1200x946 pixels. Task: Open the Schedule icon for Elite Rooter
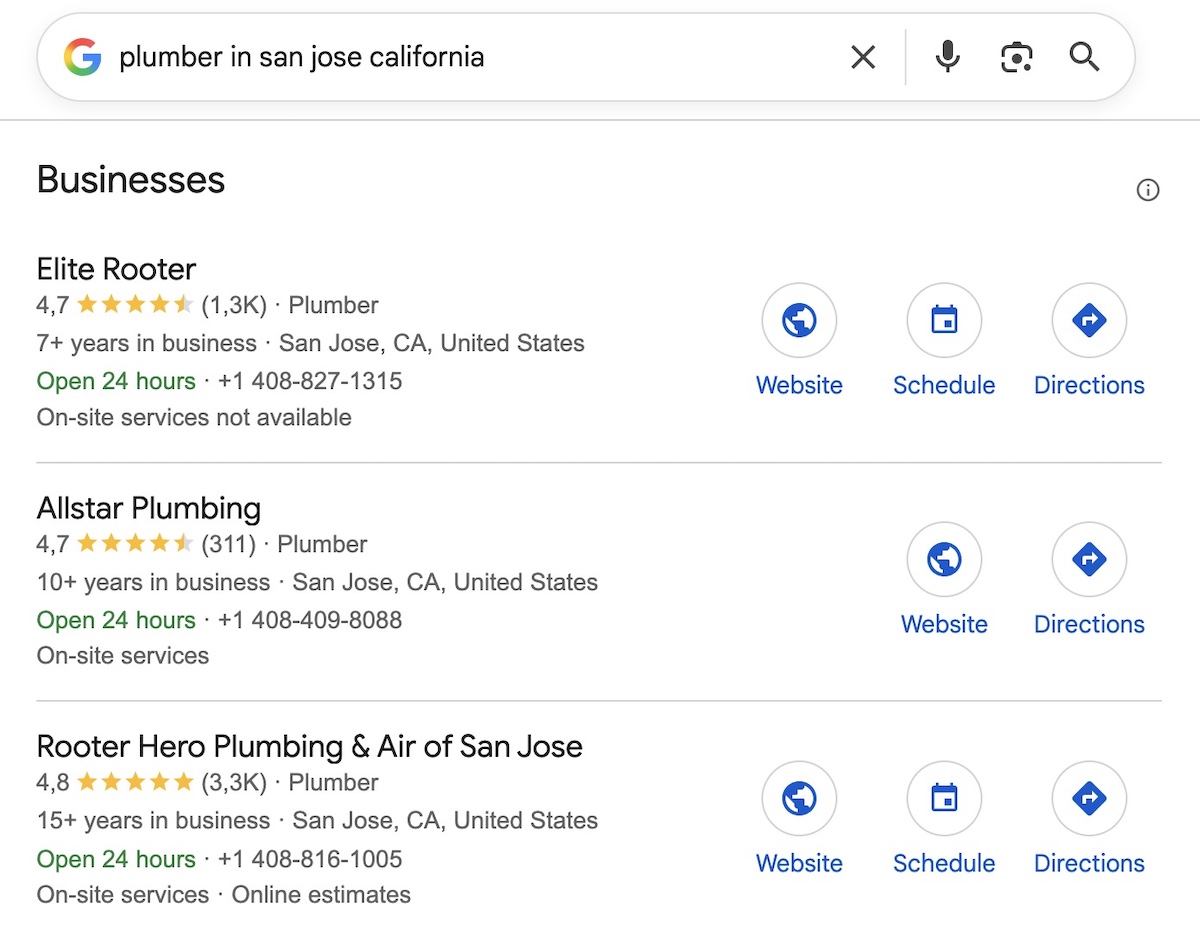coord(944,320)
